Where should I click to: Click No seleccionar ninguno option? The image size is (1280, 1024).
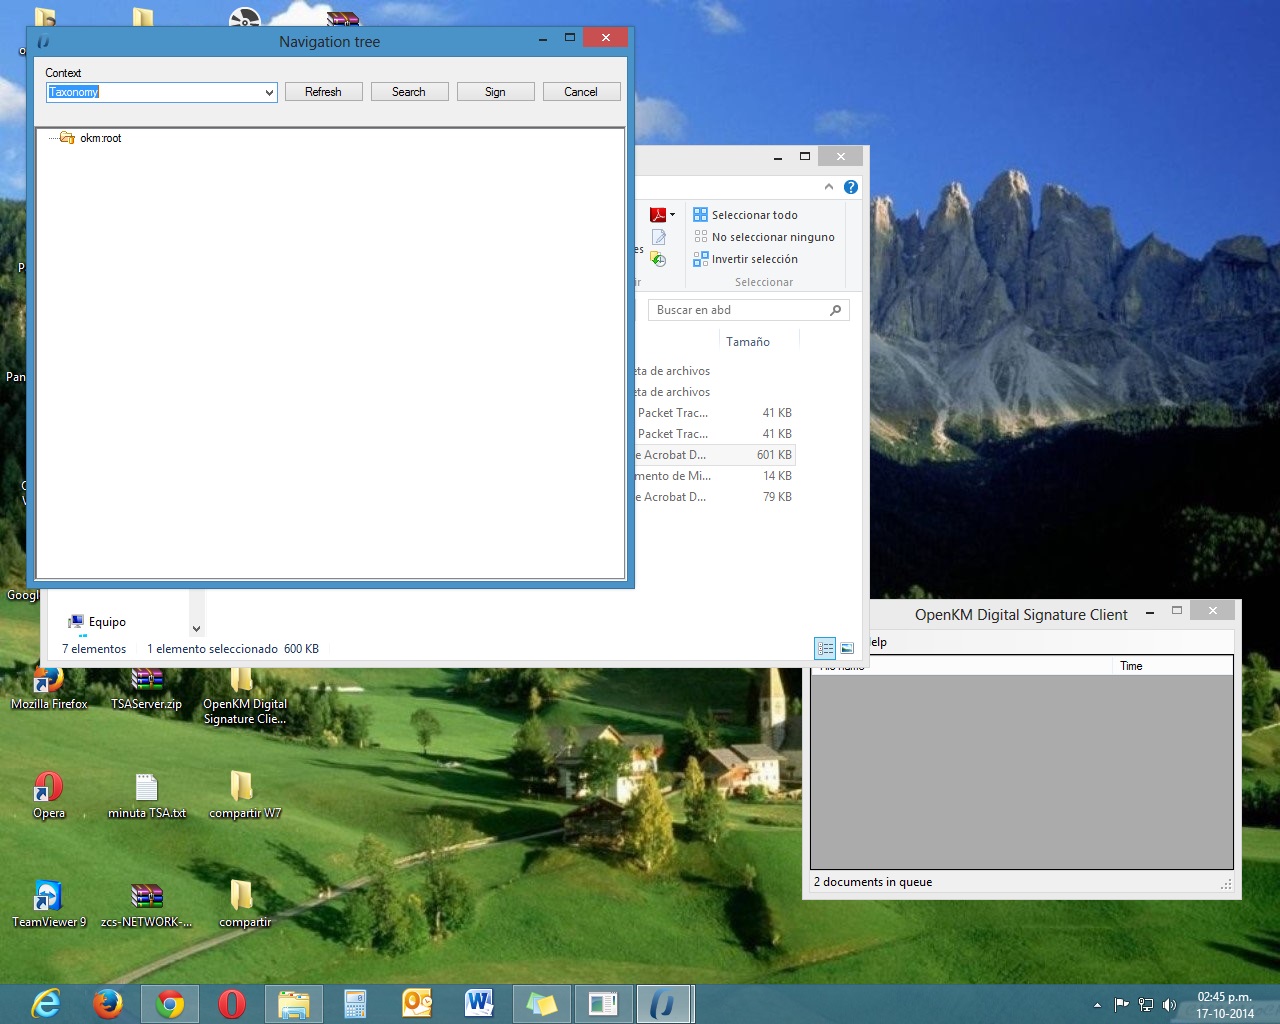(772, 237)
